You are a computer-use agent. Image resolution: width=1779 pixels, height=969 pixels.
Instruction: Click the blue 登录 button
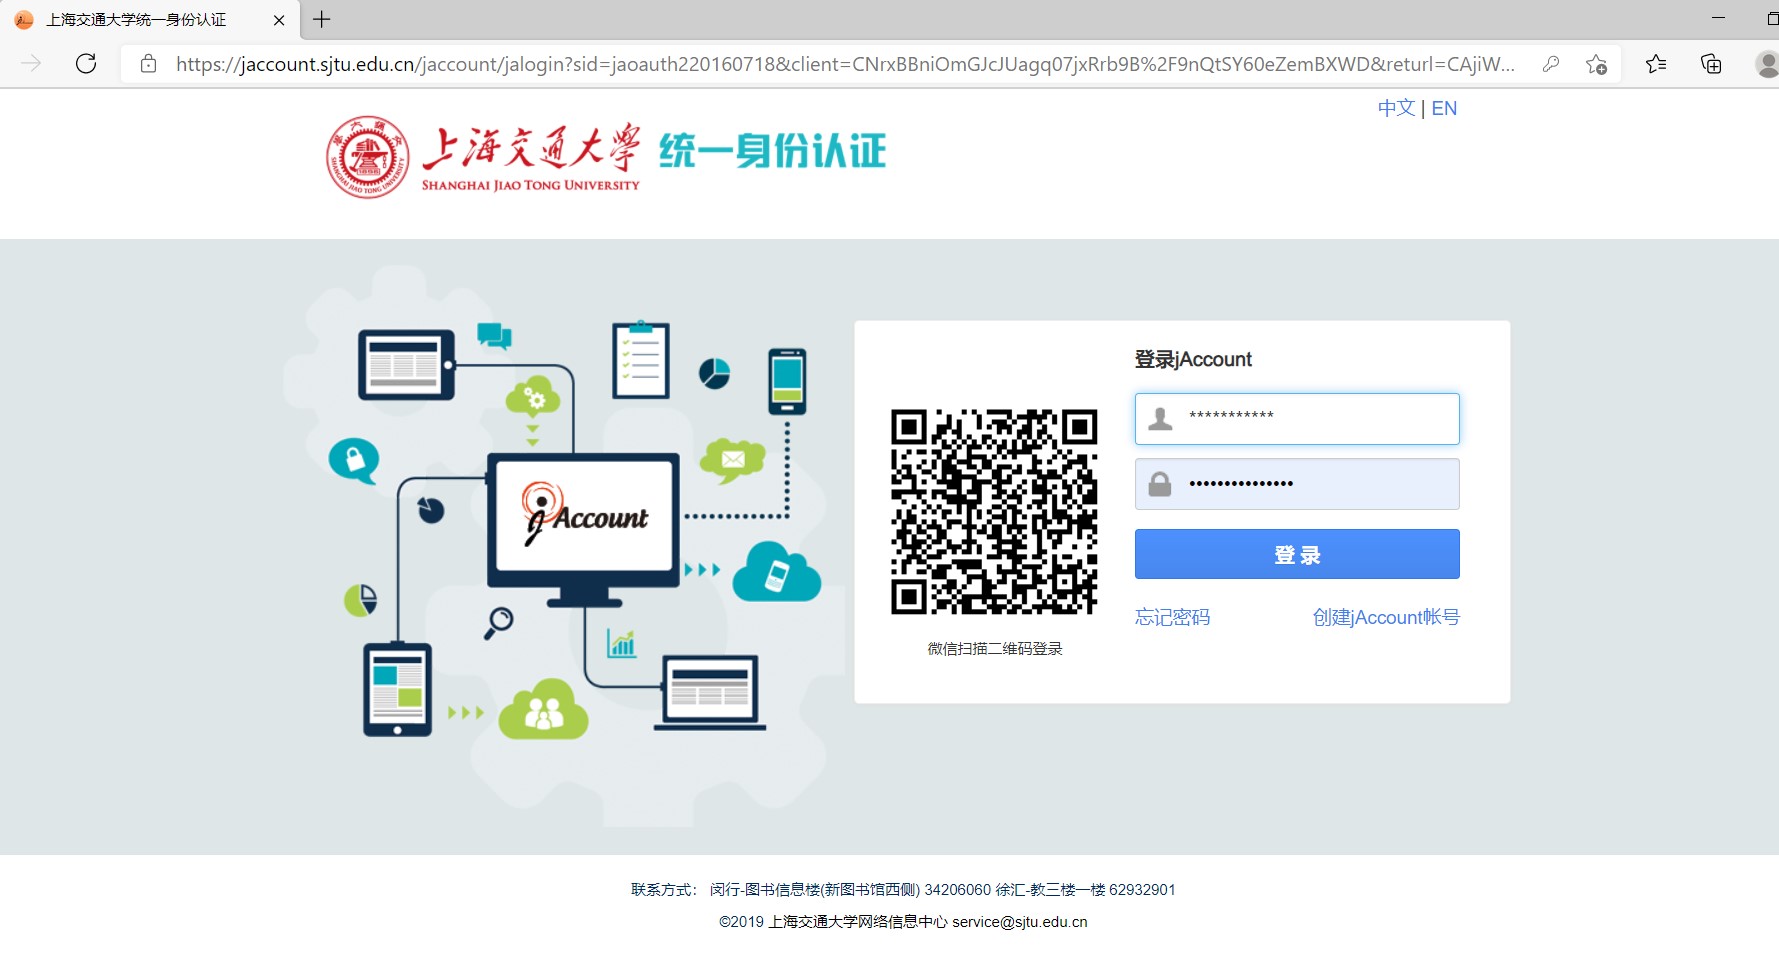point(1297,554)
